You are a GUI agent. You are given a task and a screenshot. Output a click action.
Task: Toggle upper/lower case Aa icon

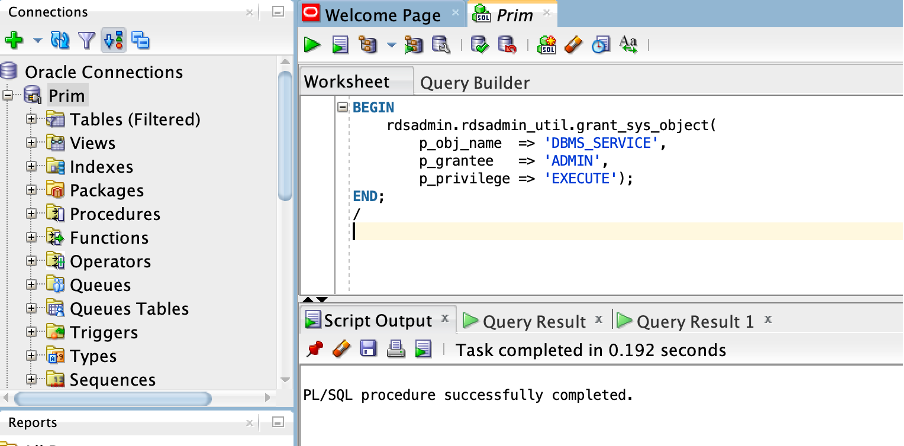click(628, 44)
